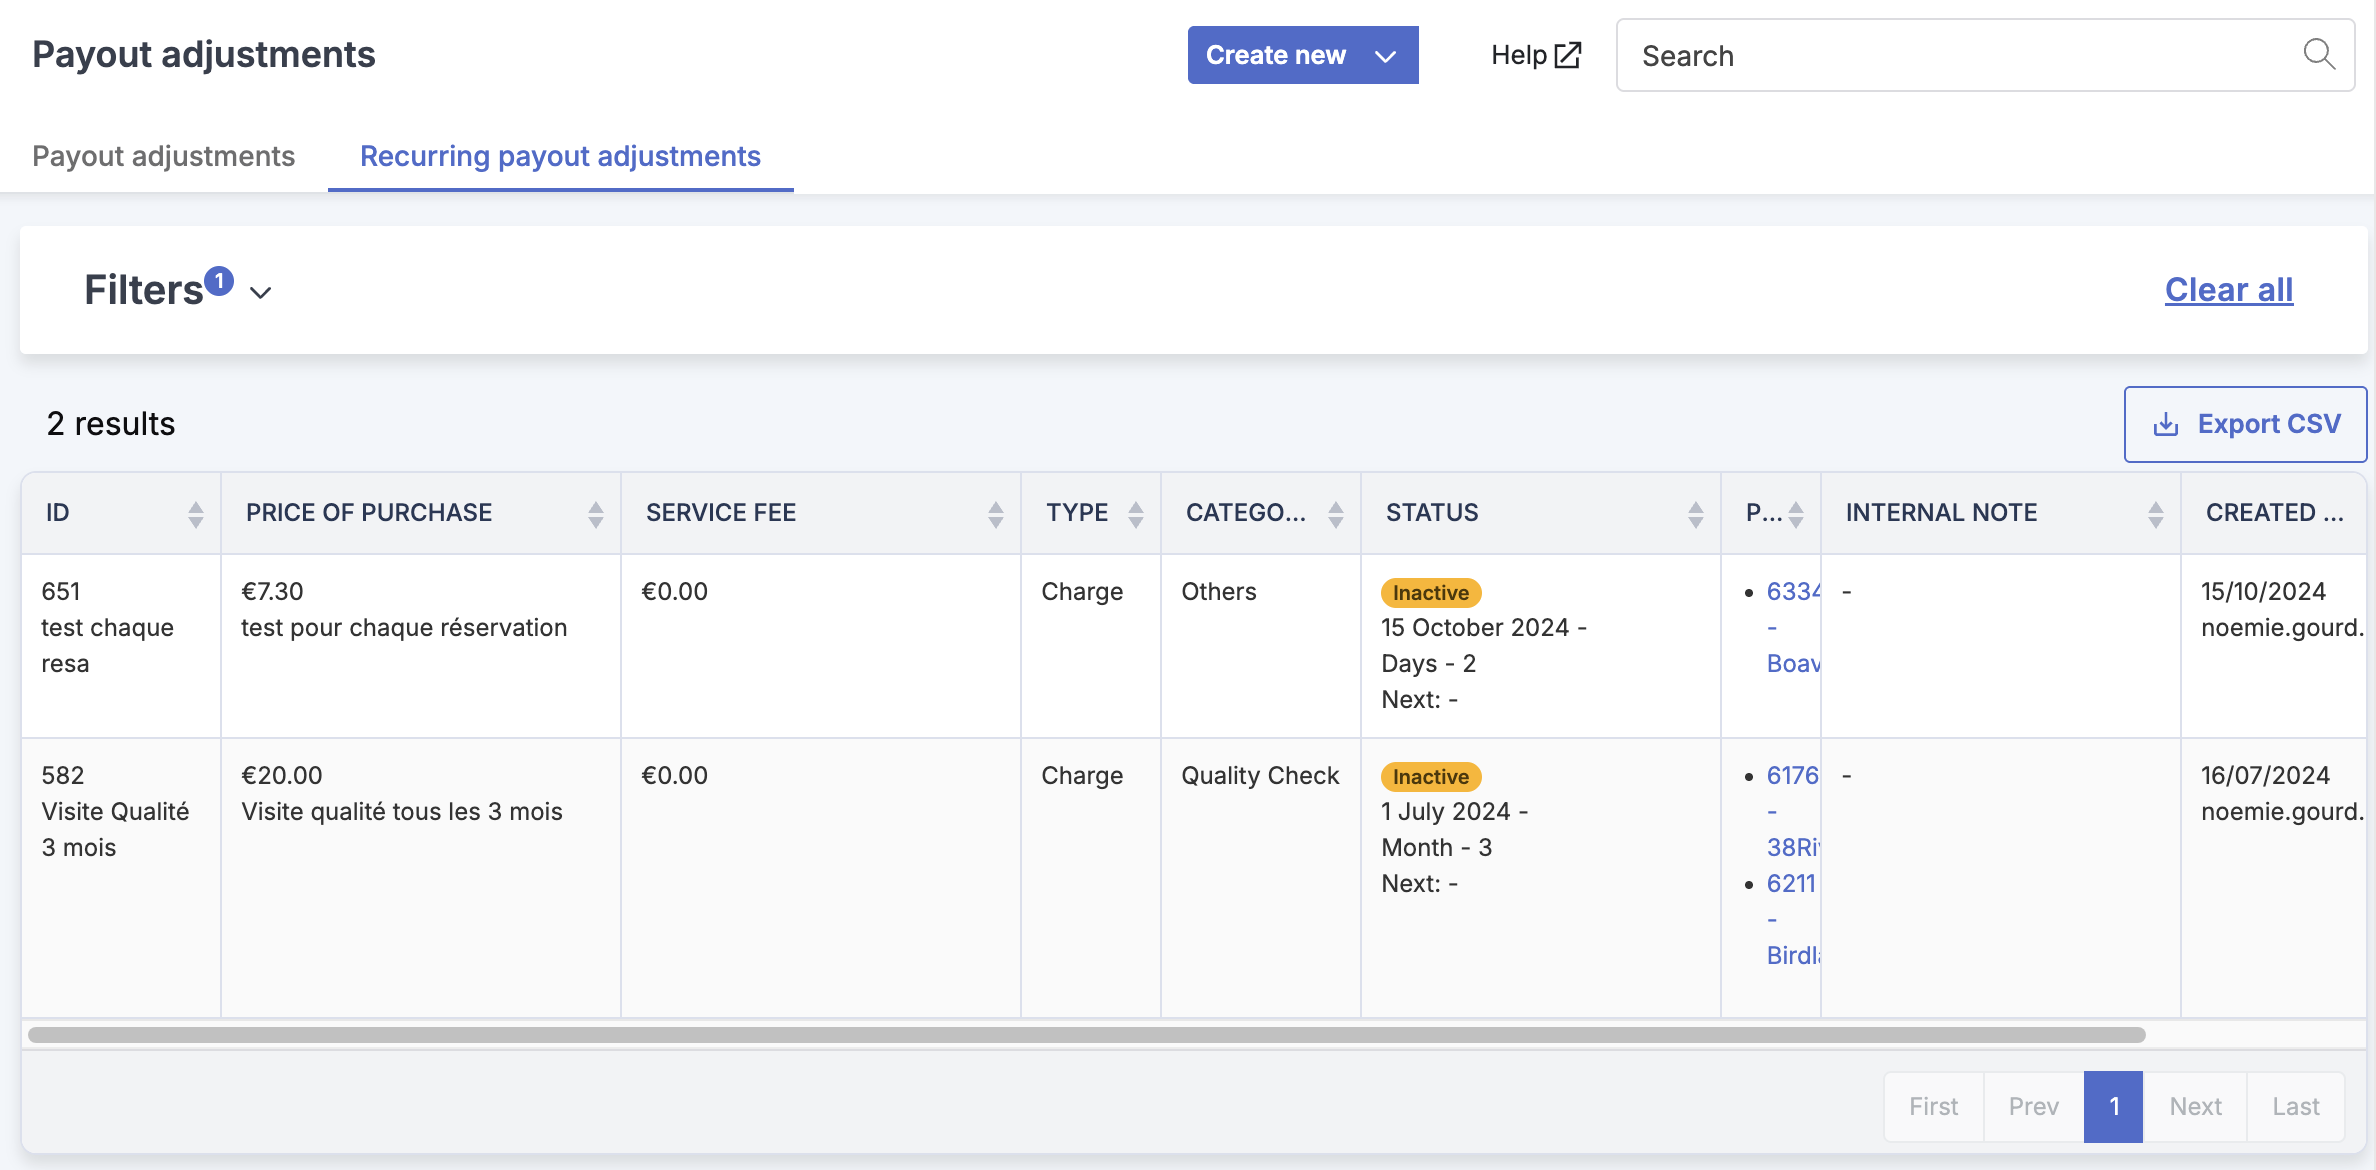Open property link 6334

coord(1793,591)
